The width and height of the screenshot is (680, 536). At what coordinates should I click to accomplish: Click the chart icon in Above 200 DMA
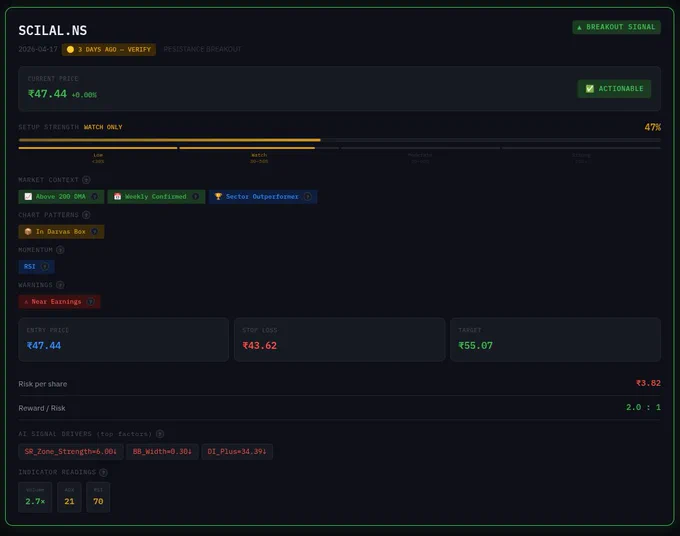(28, 196)
